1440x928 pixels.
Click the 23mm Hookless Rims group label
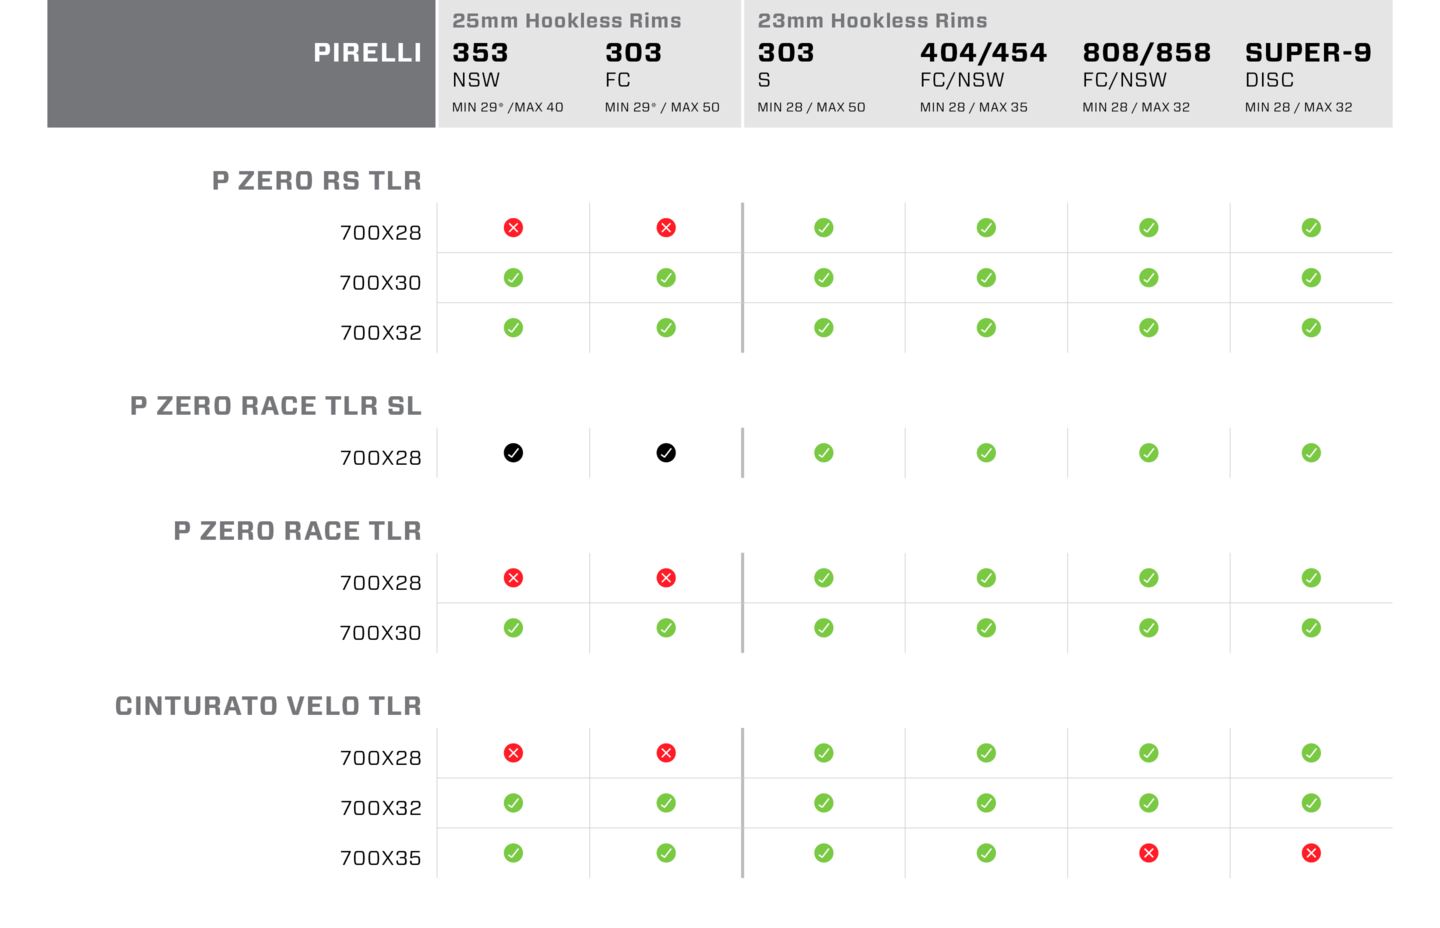click(872, 20)
